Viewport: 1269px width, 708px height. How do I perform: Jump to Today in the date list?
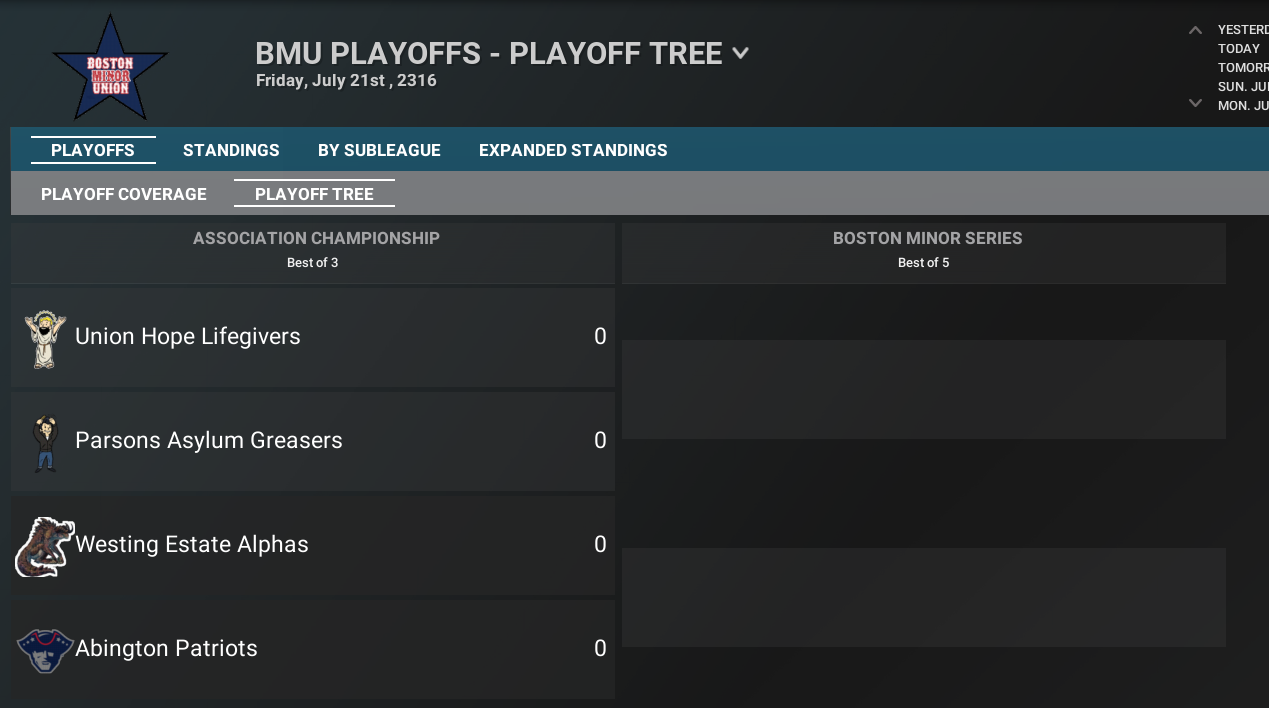1238,48
